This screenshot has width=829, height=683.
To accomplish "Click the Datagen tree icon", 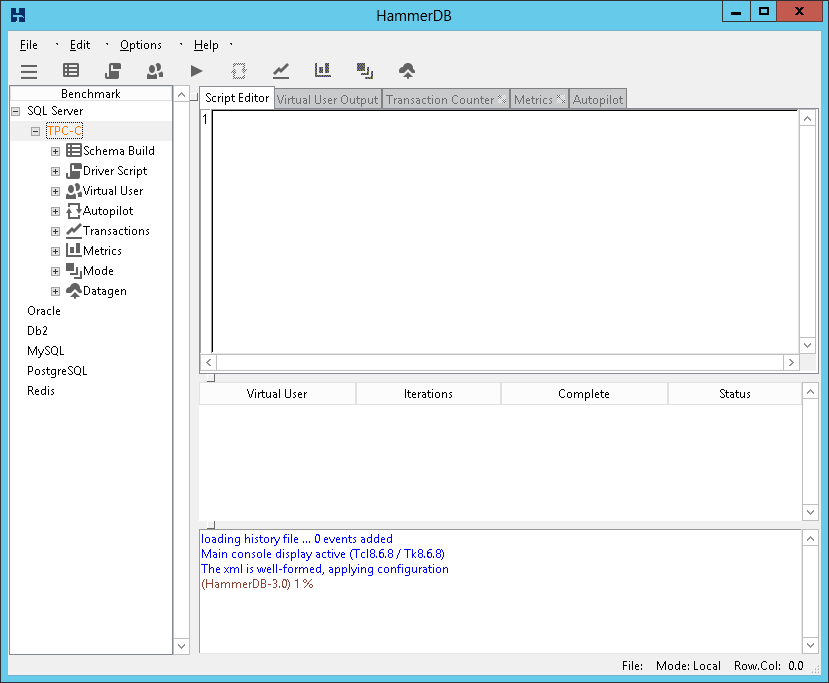I will (x=73, y=291).
